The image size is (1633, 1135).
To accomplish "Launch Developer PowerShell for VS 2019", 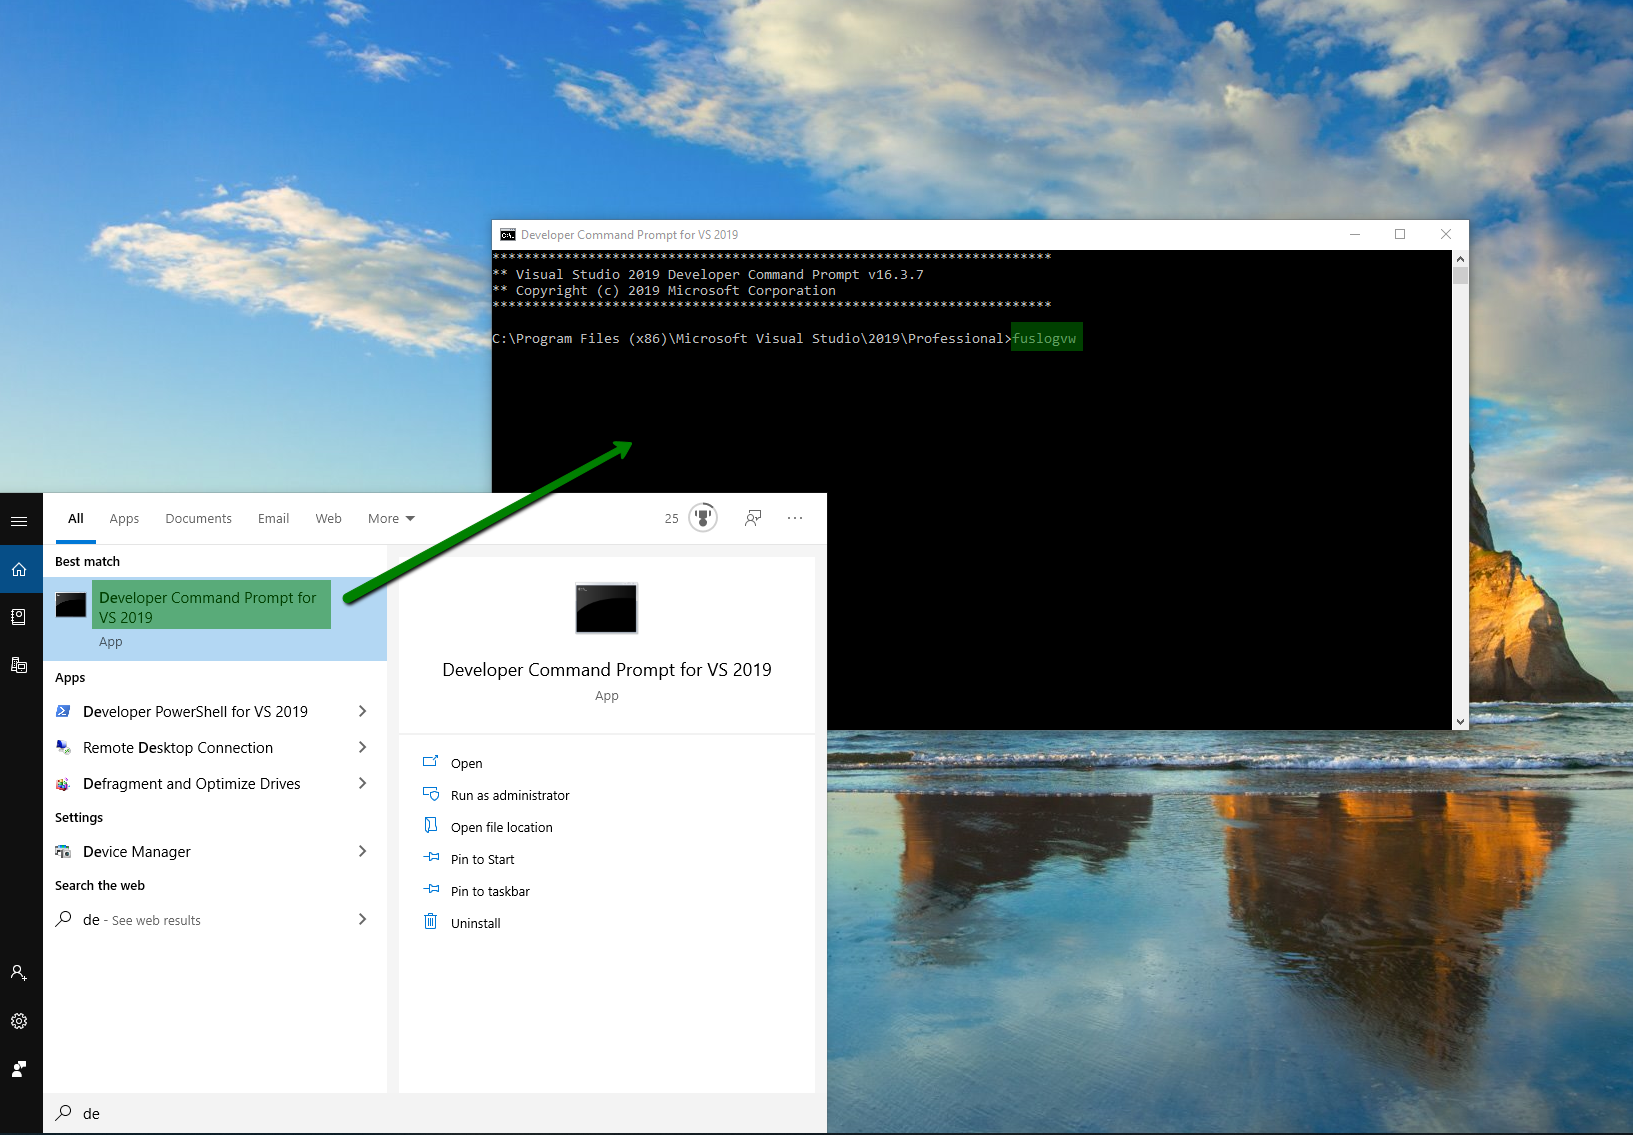I will pos(195,711).
